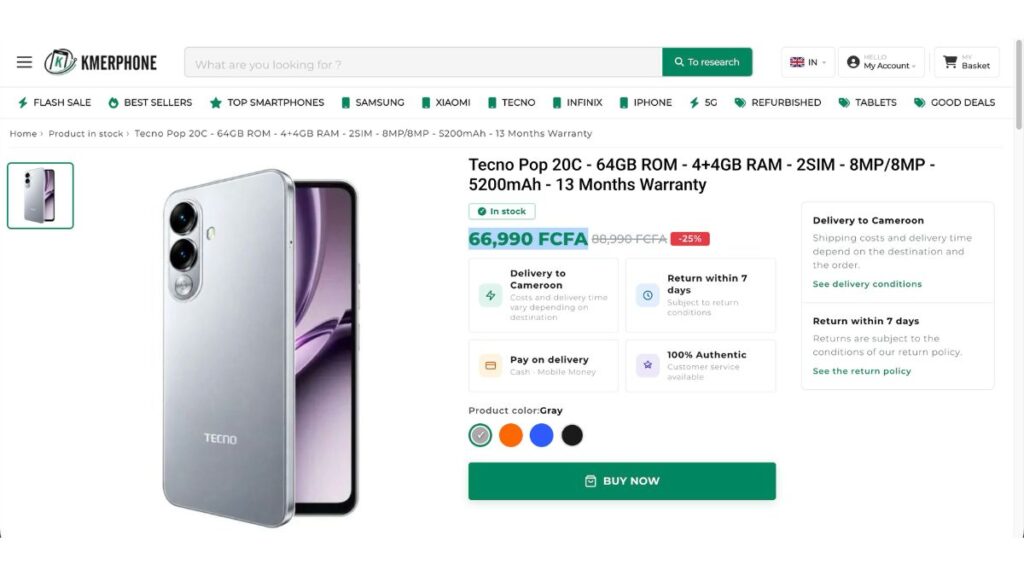1024x576 pixels.
Task: Open the REFURBISHED category
Action: [x=778, y=103]
